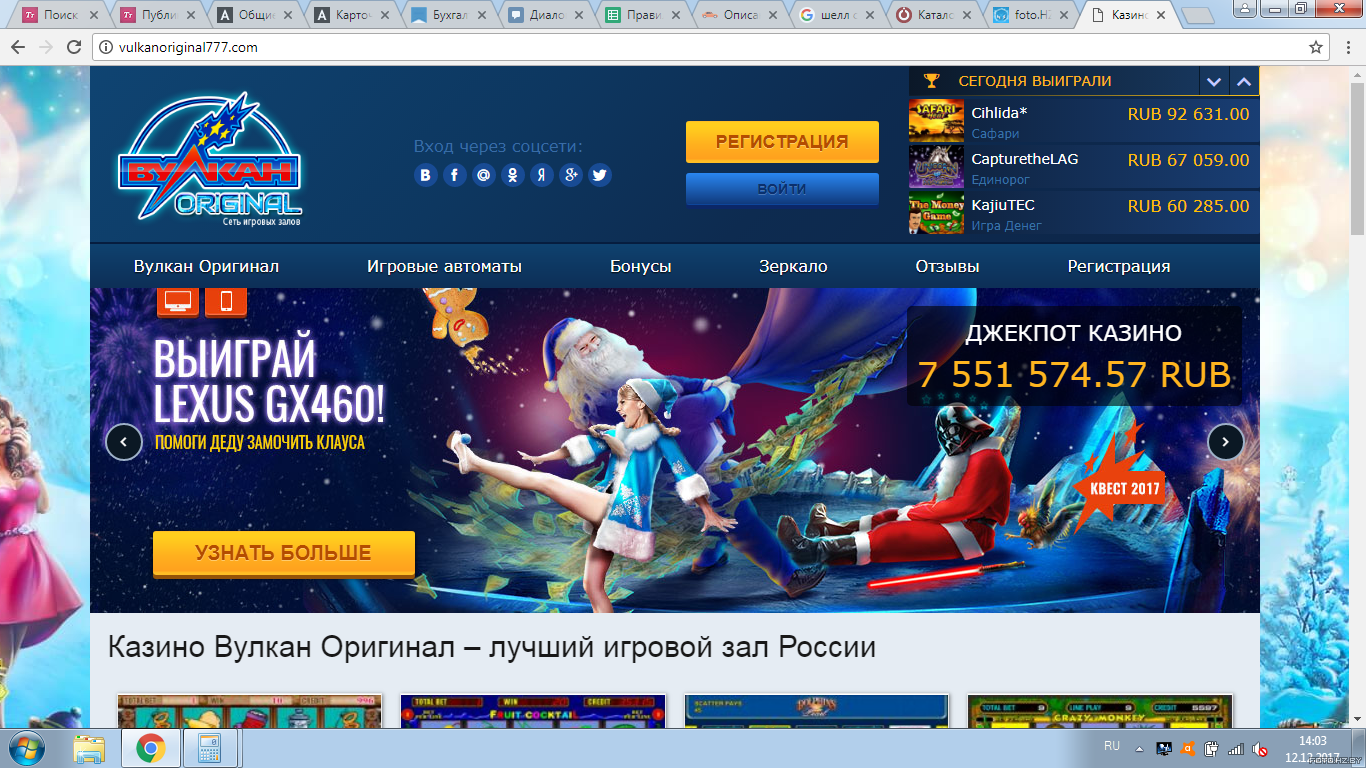This screenshot has width=1366, height=768.
Task: Open Calculator from the taskbar
Action: point(210,748)
